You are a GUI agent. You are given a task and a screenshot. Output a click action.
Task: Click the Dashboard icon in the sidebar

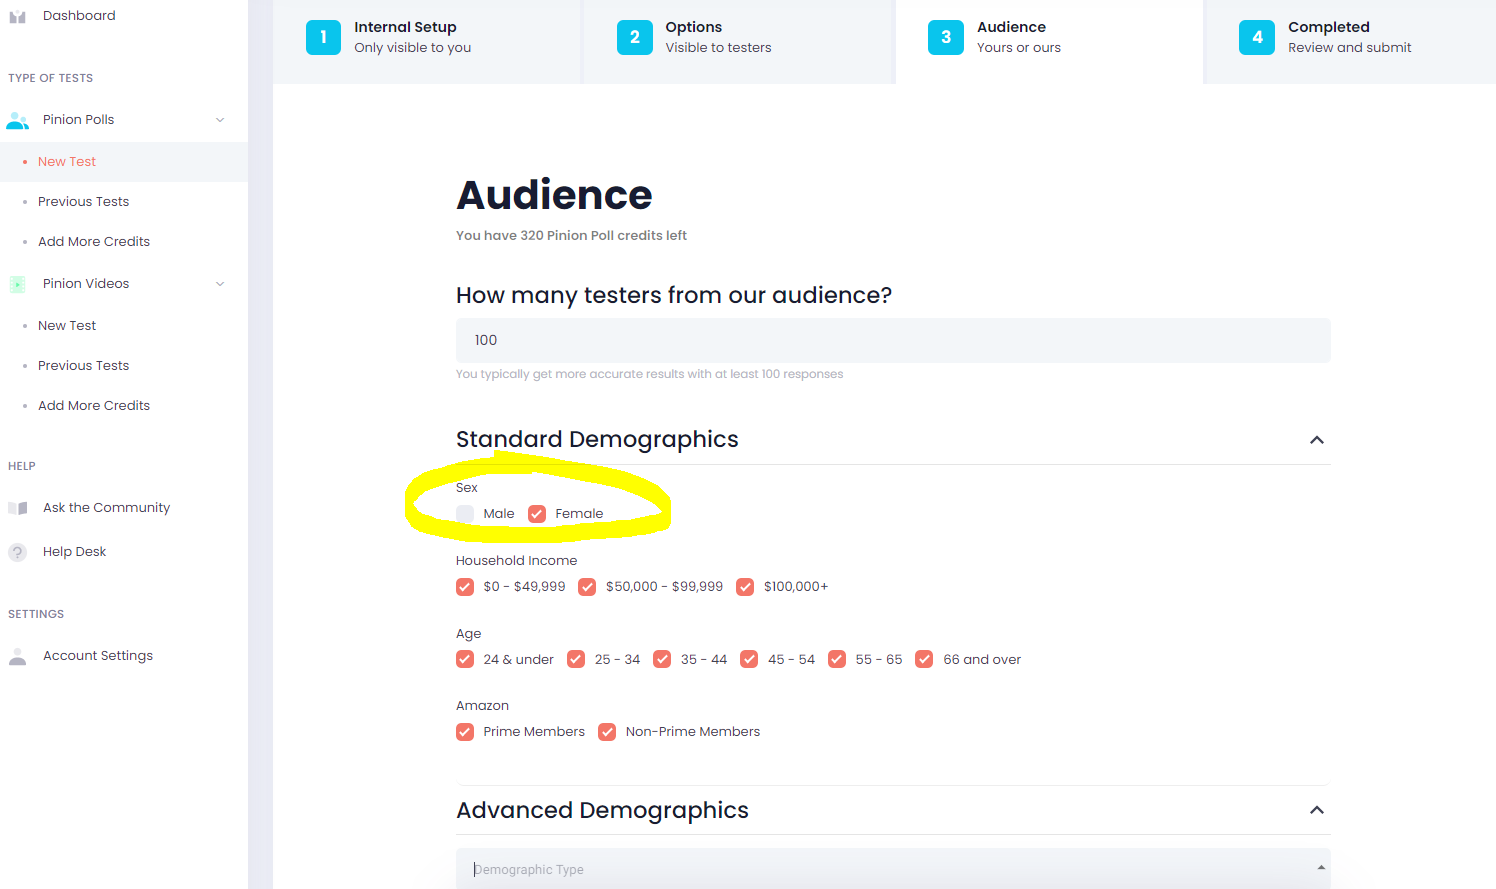16,15
